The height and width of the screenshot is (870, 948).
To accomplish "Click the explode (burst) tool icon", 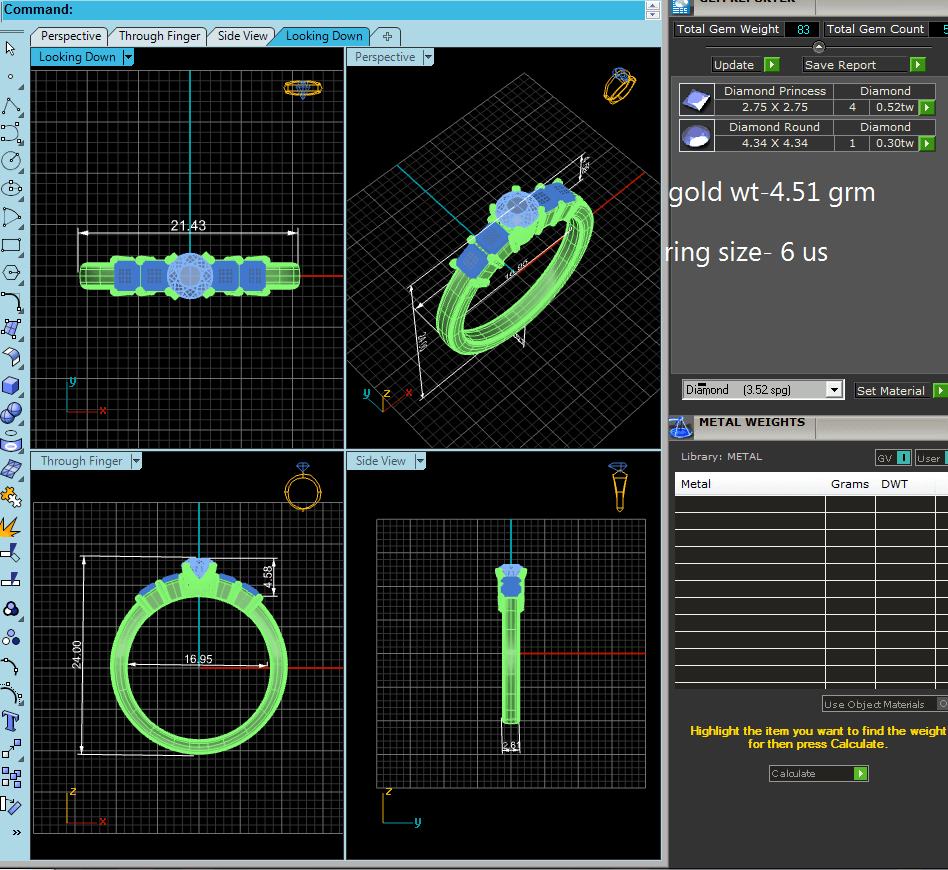I will click(x=11, y=525).
